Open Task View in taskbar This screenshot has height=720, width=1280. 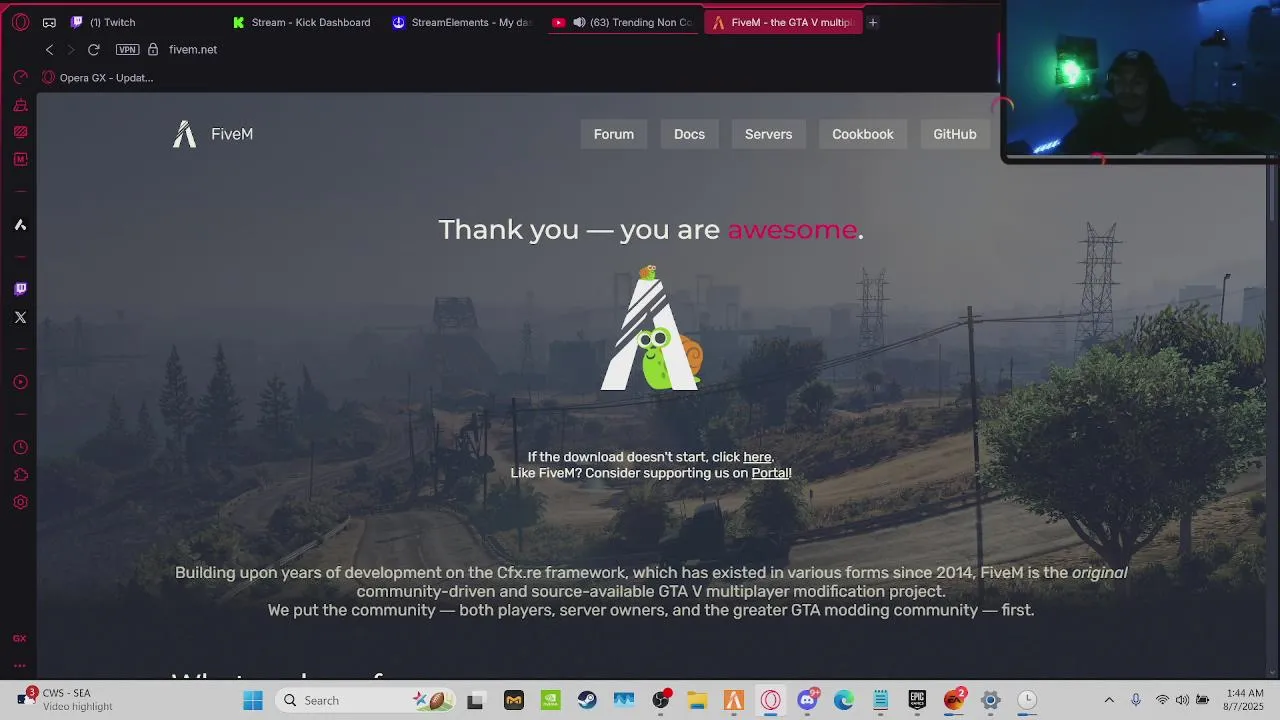coord(476,700)
